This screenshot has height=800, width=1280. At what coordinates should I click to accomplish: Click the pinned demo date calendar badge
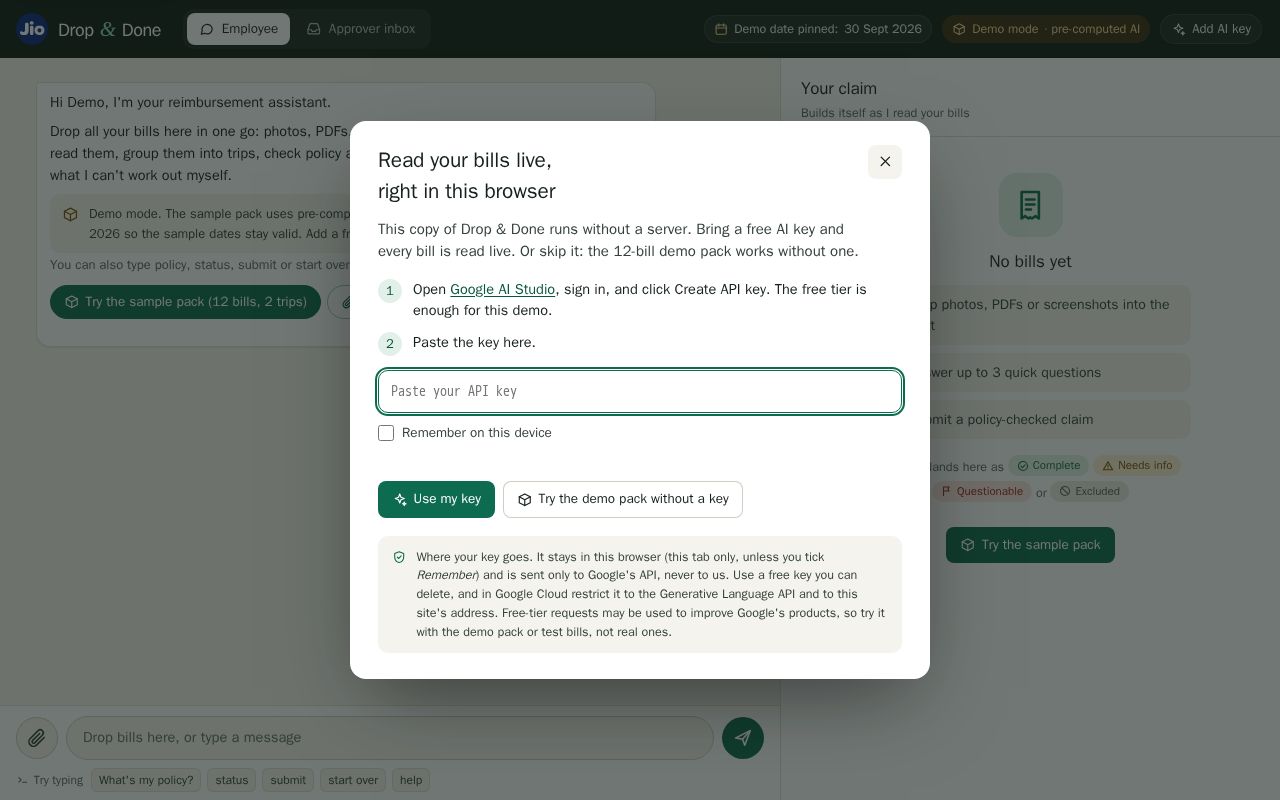(x=818, y=29)
